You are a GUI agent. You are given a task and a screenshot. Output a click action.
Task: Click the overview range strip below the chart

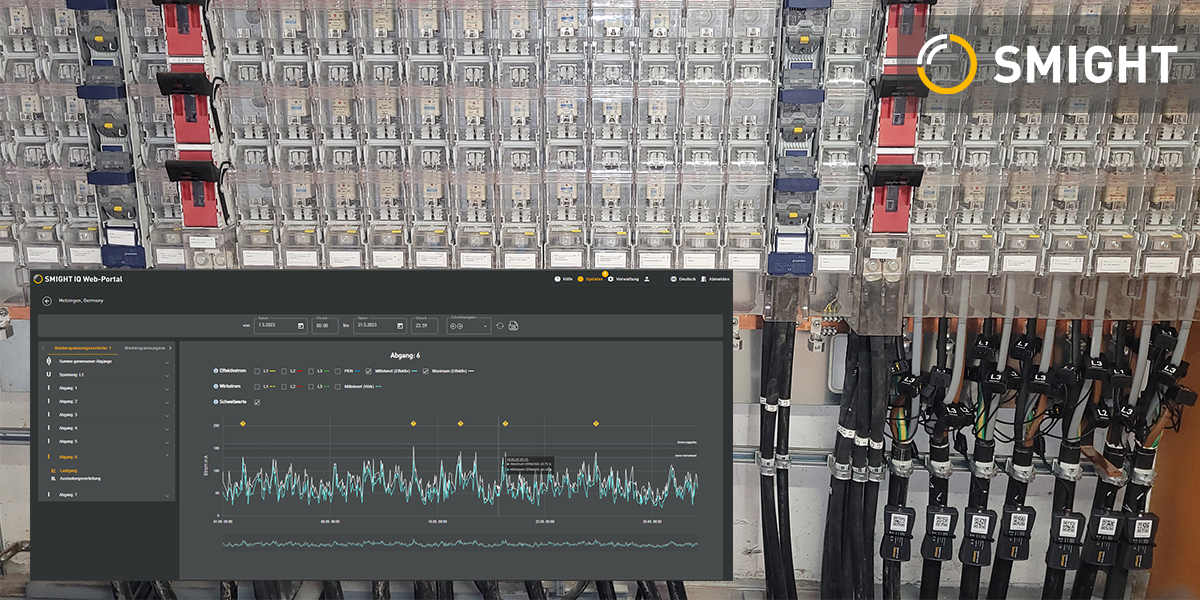point(460,544)
